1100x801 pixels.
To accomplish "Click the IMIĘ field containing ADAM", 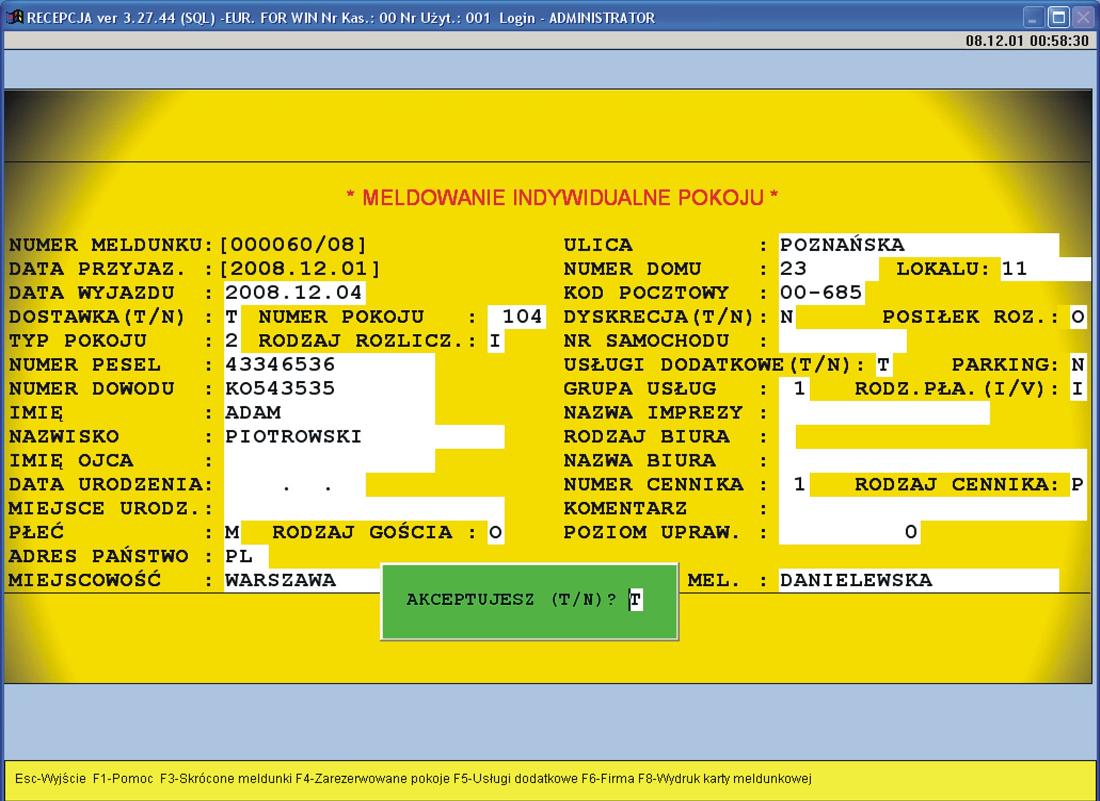I will [328, 413].
